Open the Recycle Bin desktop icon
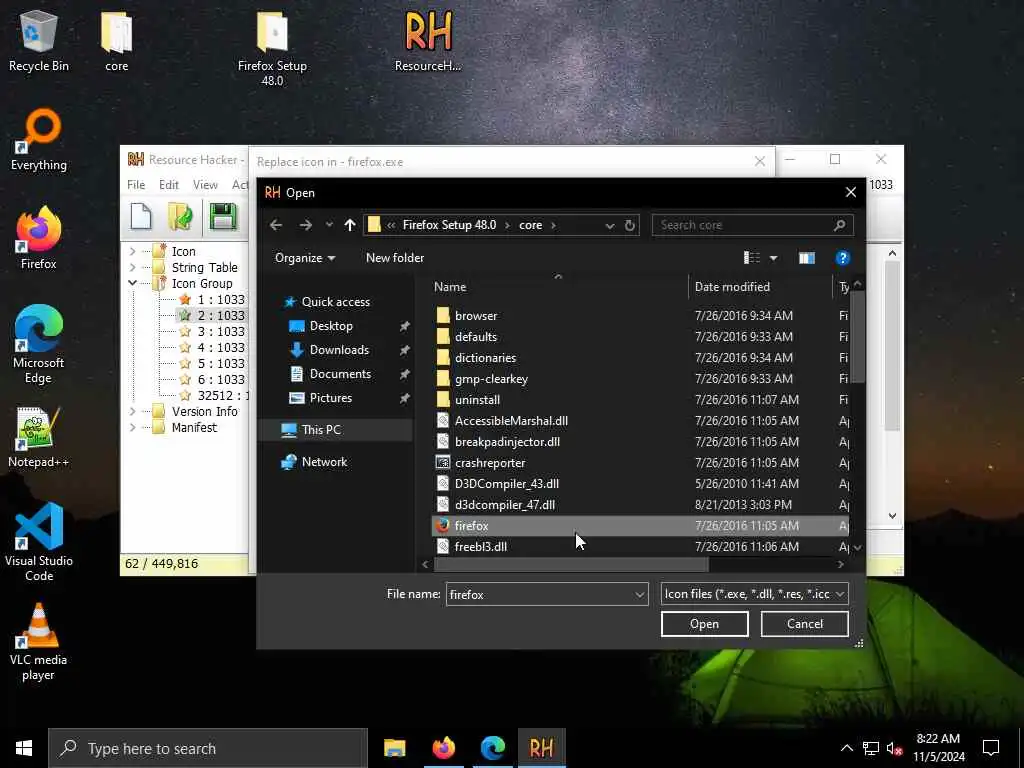The image size is (1024, 768). pos(39,41)
